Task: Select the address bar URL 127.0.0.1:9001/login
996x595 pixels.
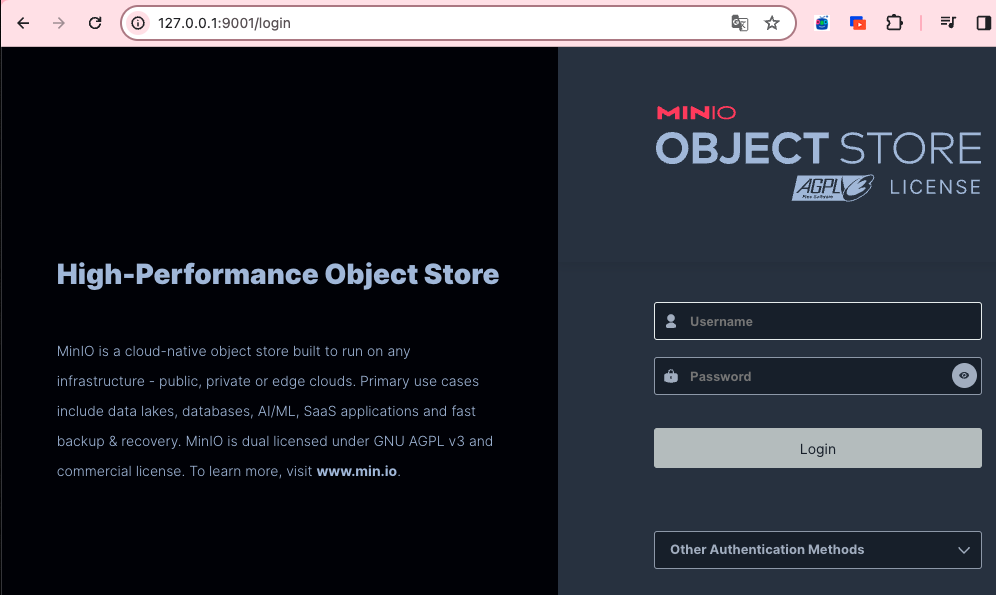Action: pyautogui.click(x=224, y=23)
